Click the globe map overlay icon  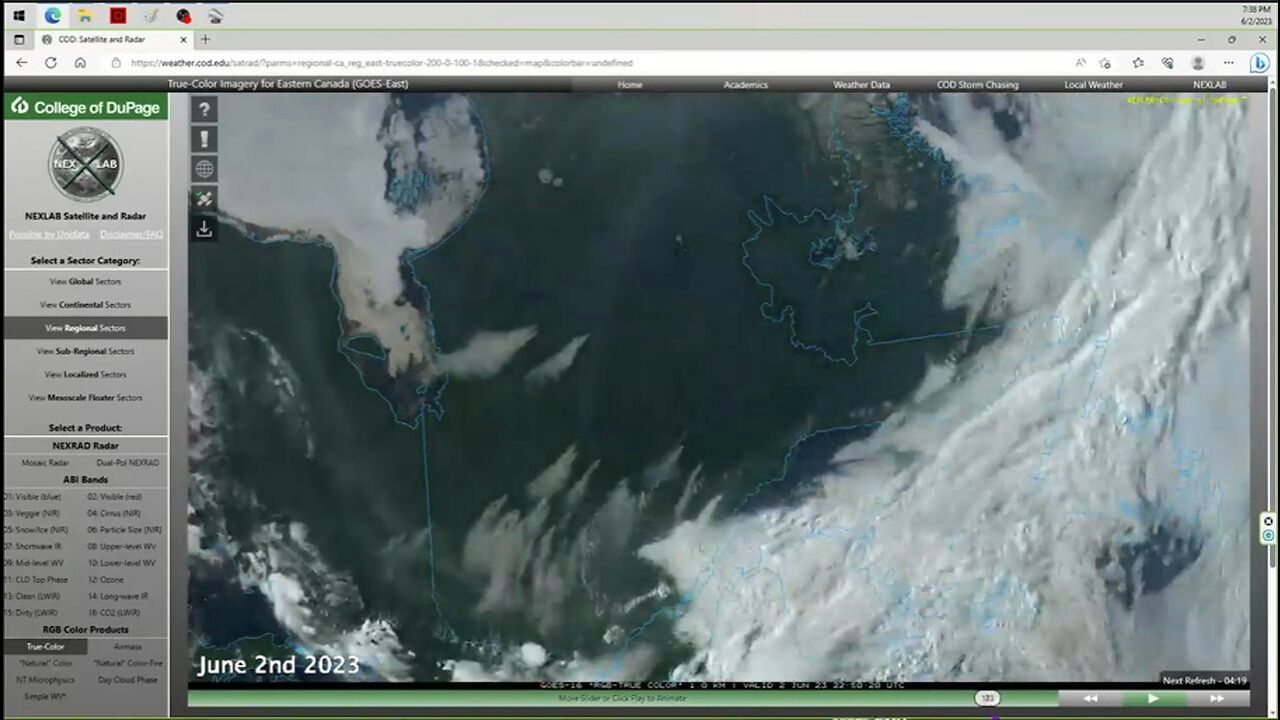[204, 169]
